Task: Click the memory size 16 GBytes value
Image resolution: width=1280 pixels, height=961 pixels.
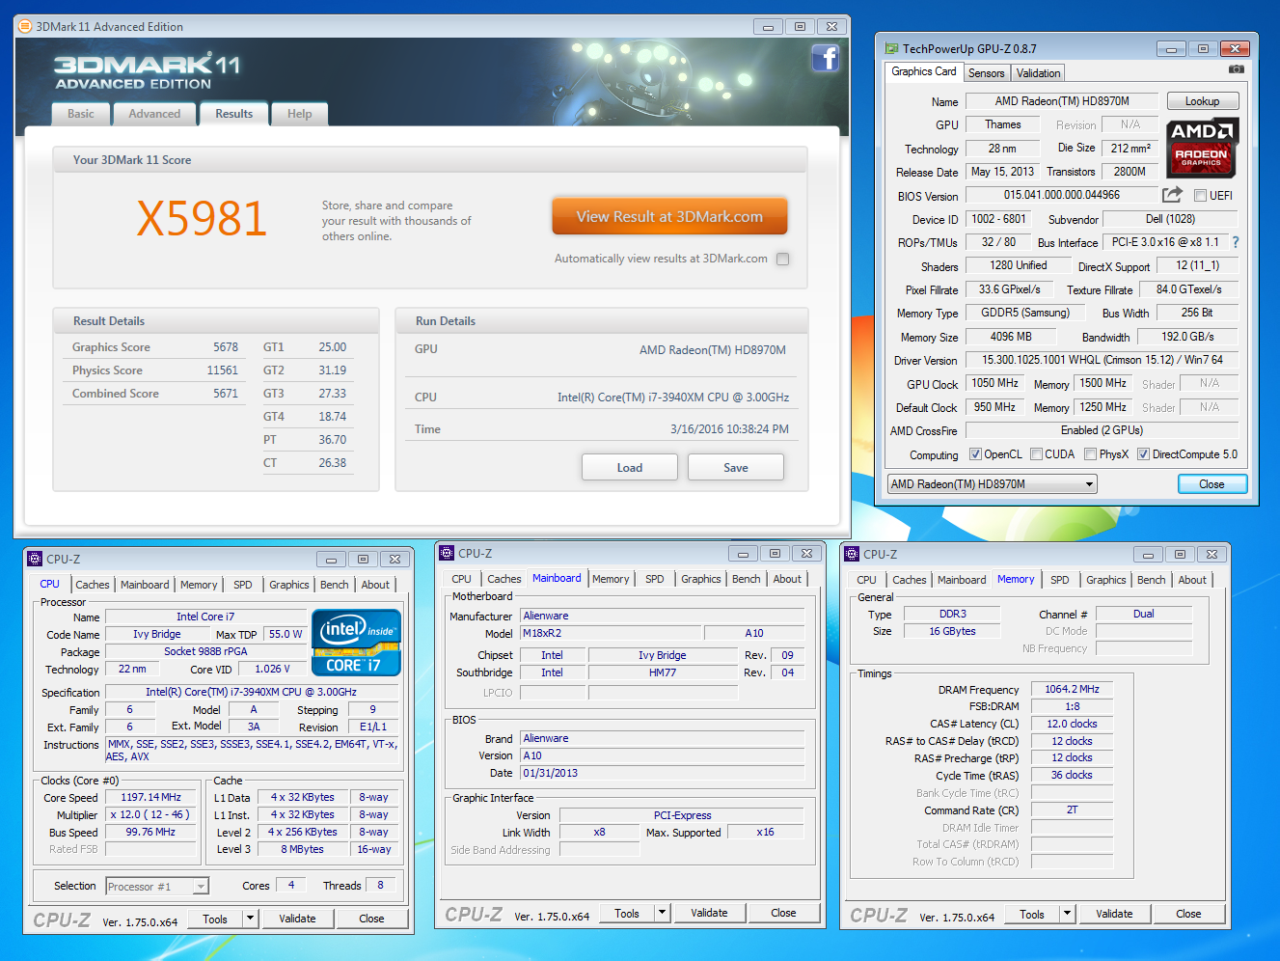Action: tap(952, 631)
